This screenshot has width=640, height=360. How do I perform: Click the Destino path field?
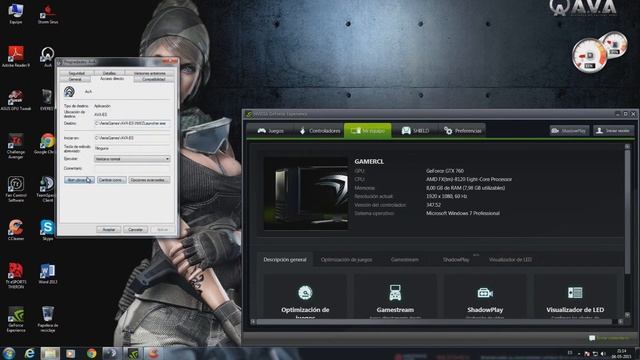132,123
